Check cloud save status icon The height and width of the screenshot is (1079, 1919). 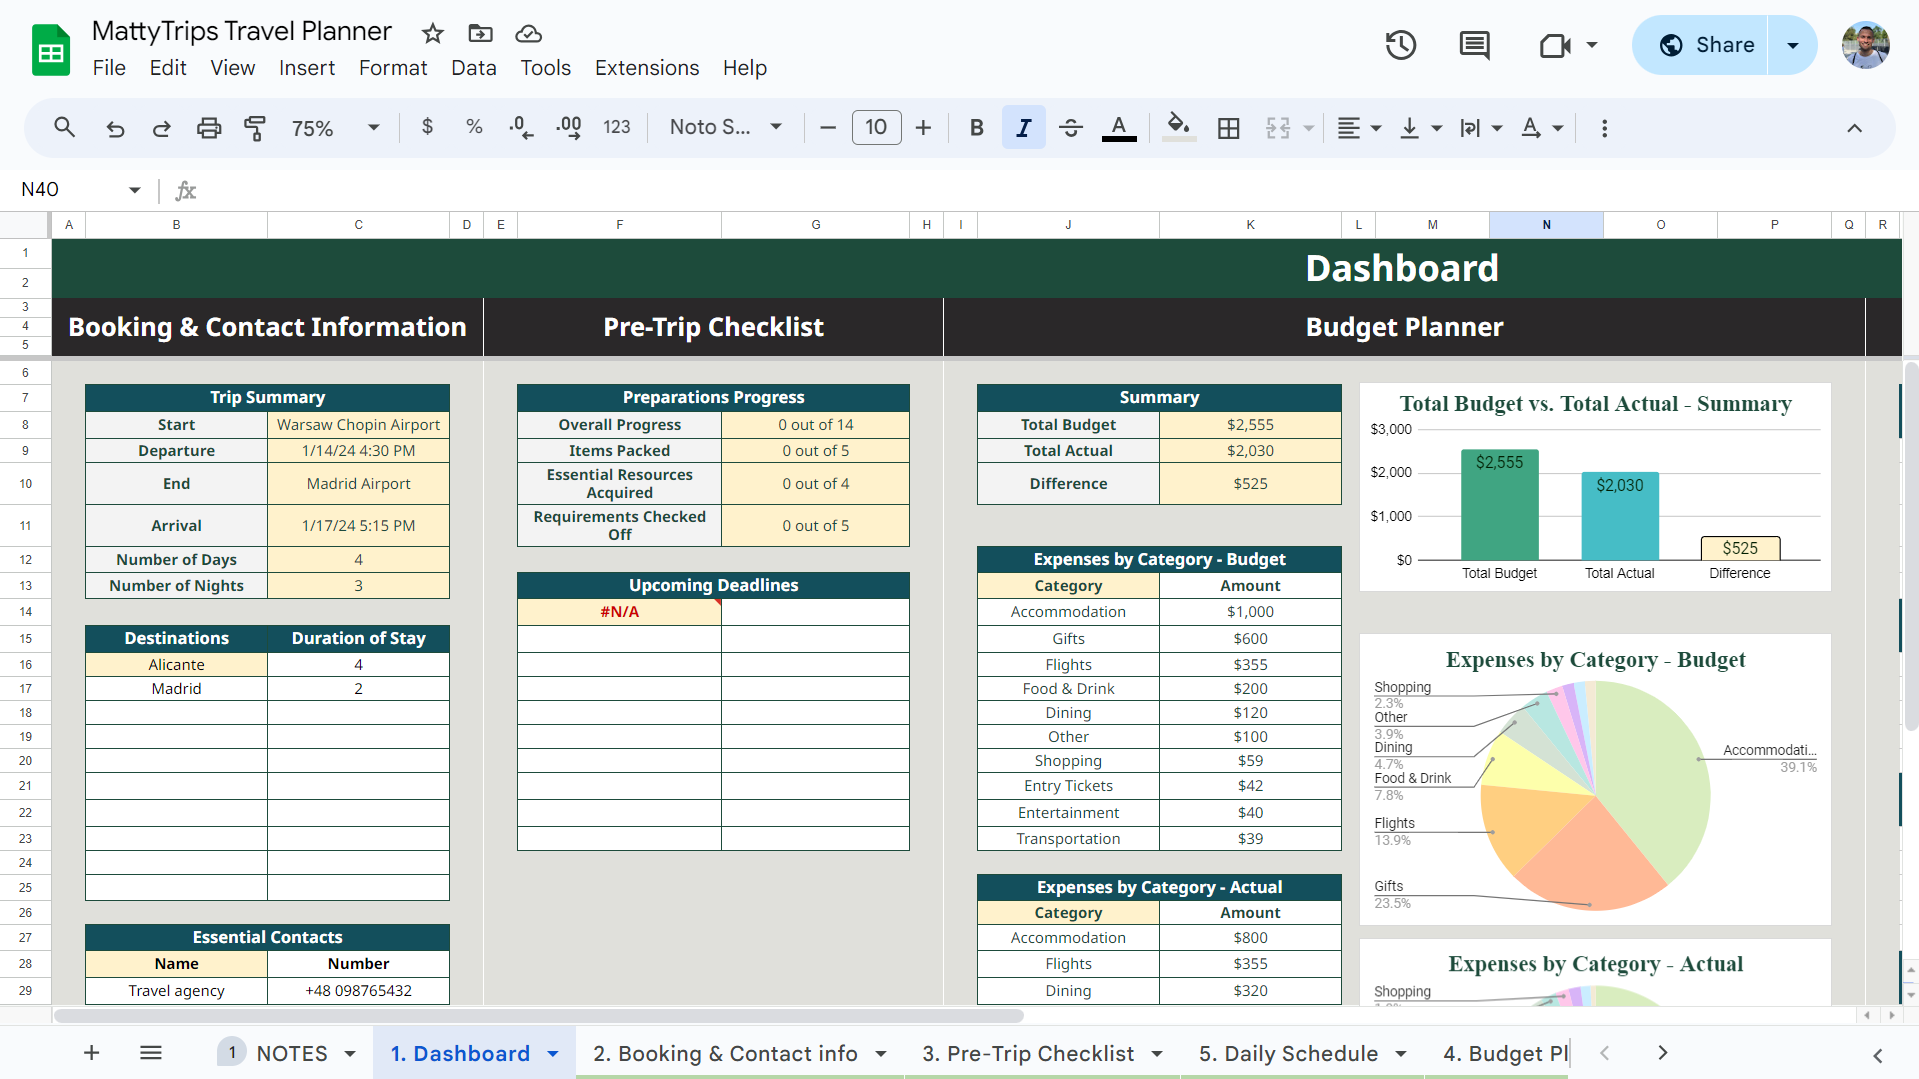[x=528, y=34]
